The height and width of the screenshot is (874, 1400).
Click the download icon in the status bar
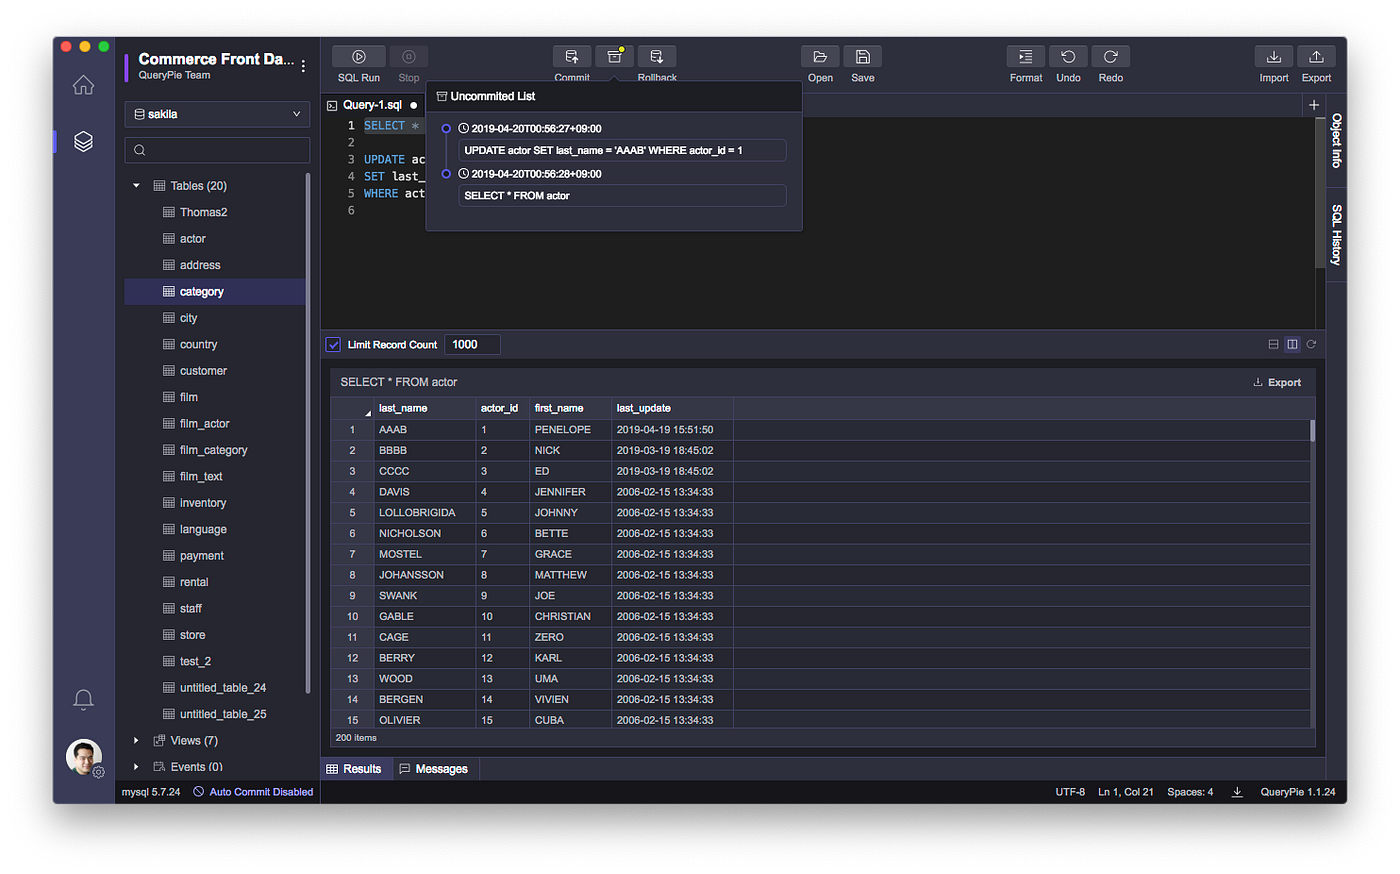[x=1237, y=792]
